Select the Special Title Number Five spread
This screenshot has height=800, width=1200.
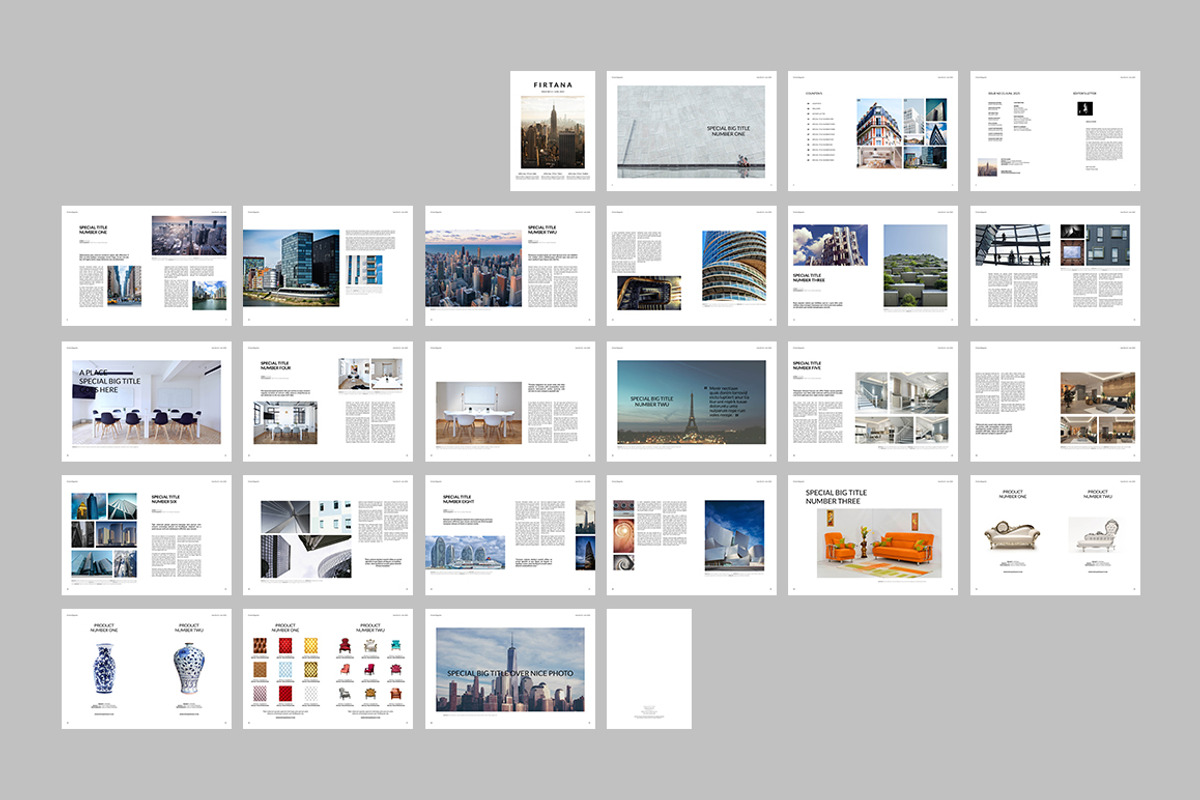[873, 400]
